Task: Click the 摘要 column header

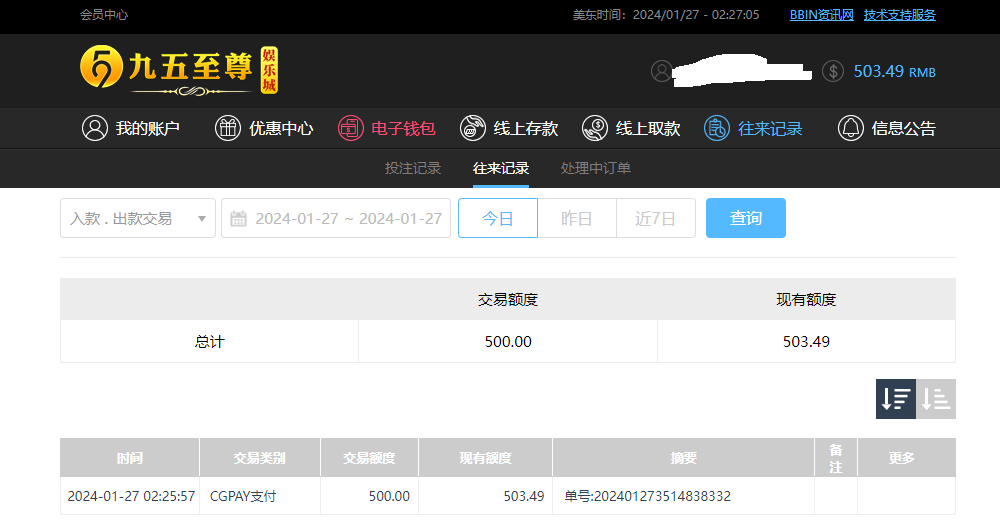Action: coord(684,458)
